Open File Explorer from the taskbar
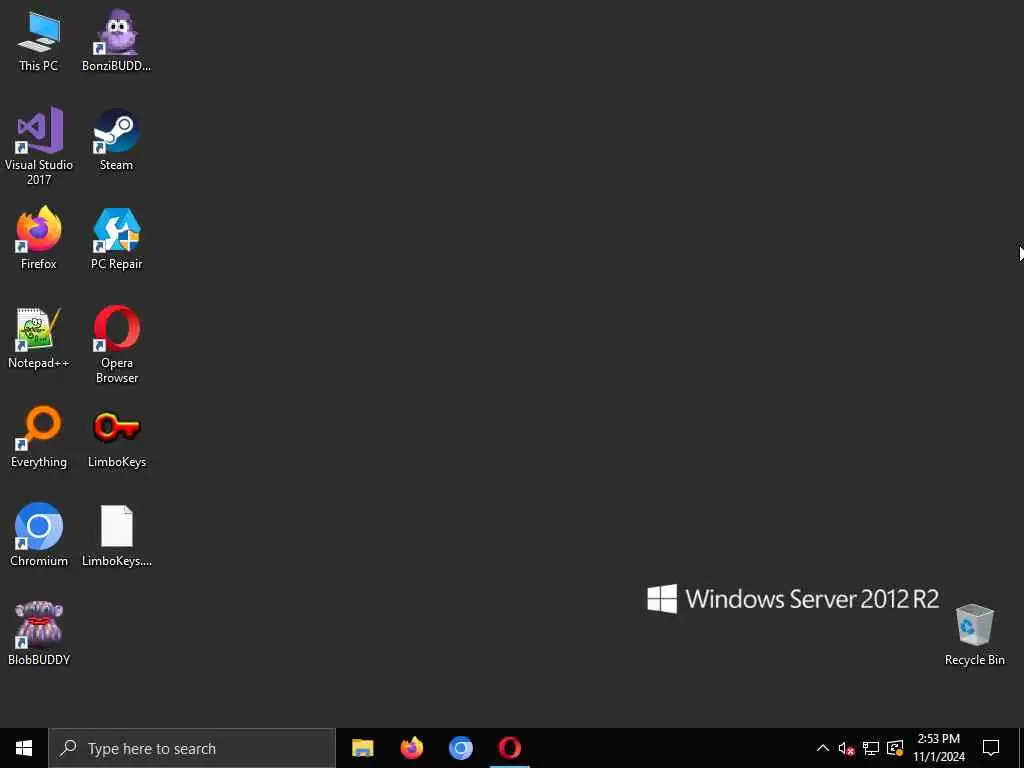 point(362,748)
